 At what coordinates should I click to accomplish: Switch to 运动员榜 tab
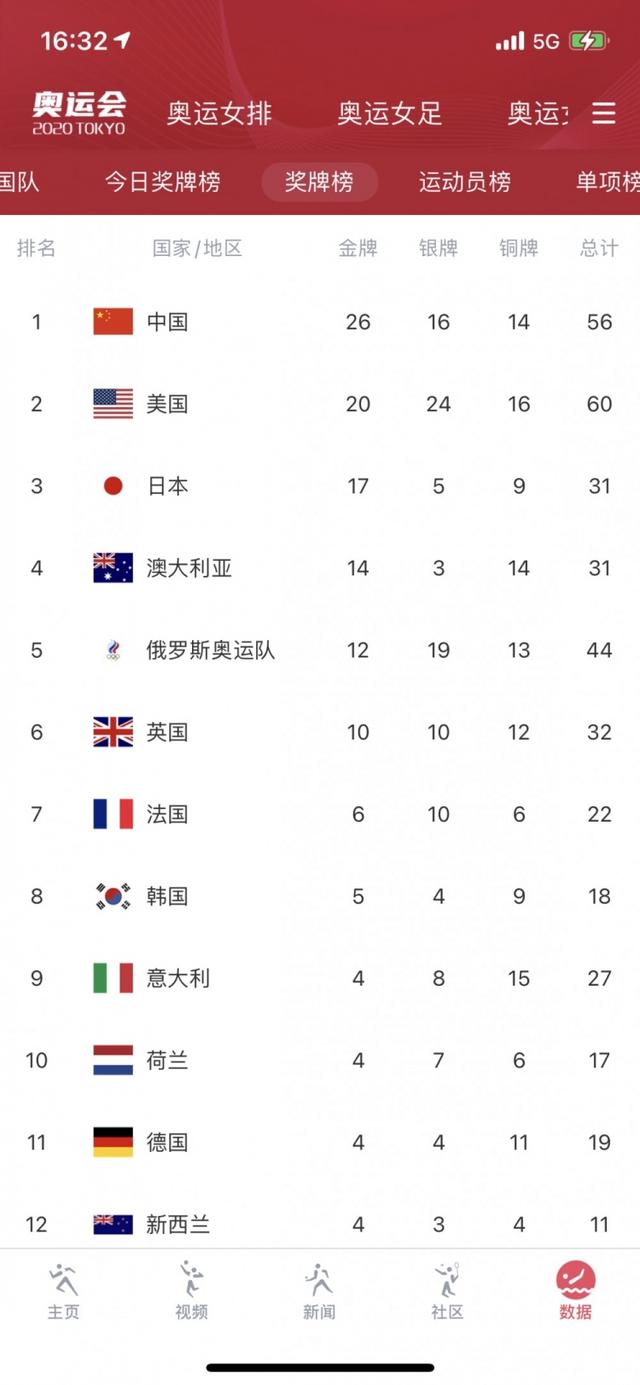[x=465, y=182]
